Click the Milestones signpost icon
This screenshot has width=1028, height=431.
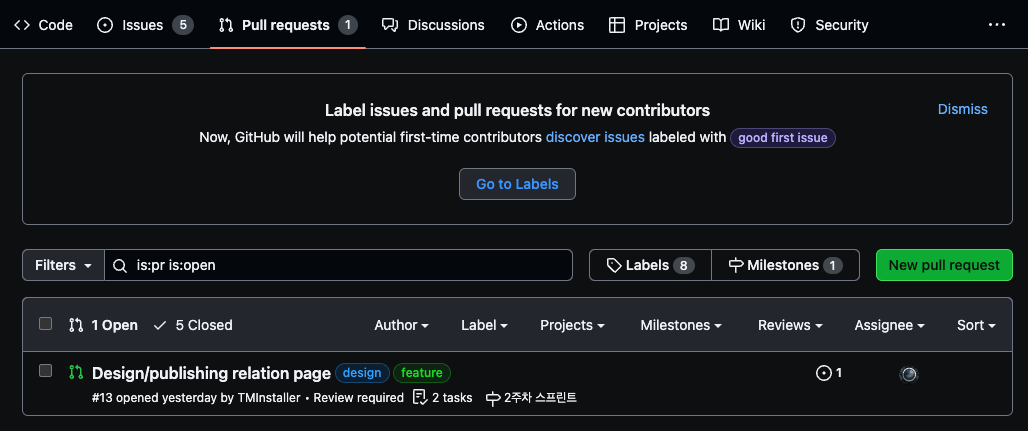tap(736, 266)
